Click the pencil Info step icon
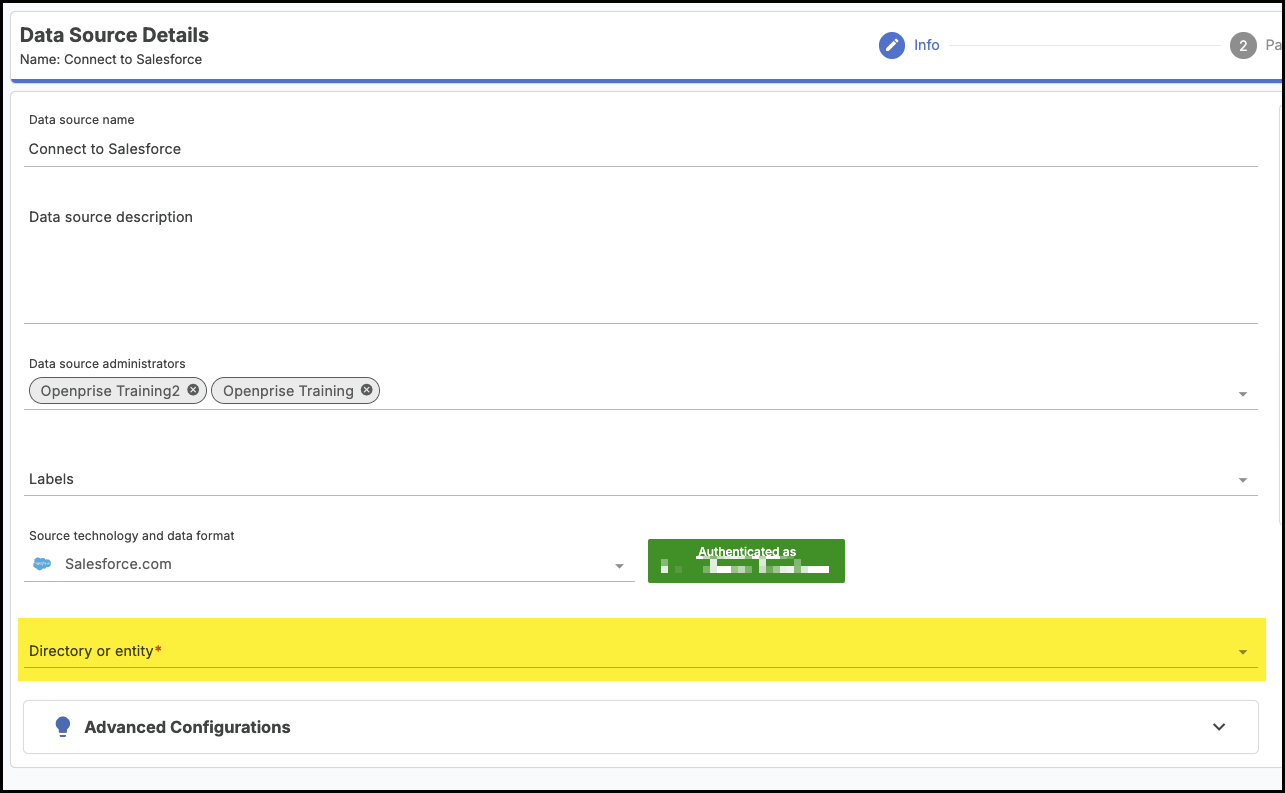The image size is (1285, 793). [891, 45]
